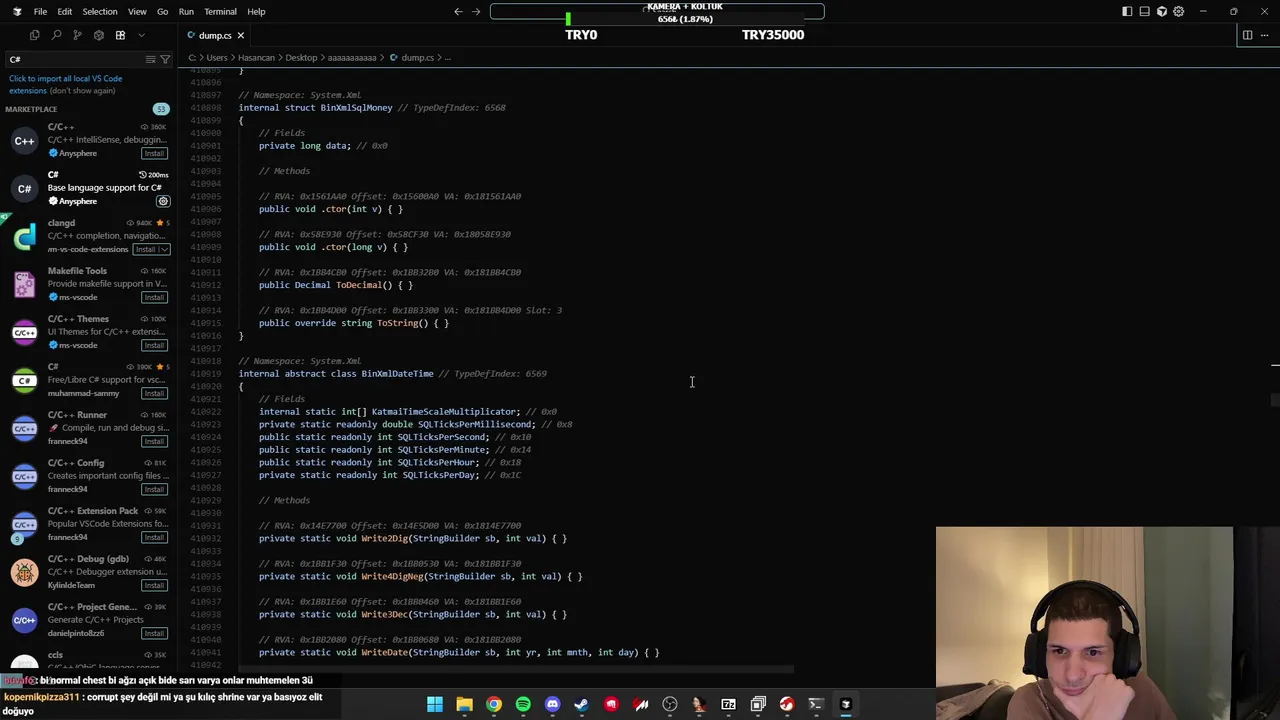Clear extensions search results icon
1280x720 pixels.
coord(150,59)
